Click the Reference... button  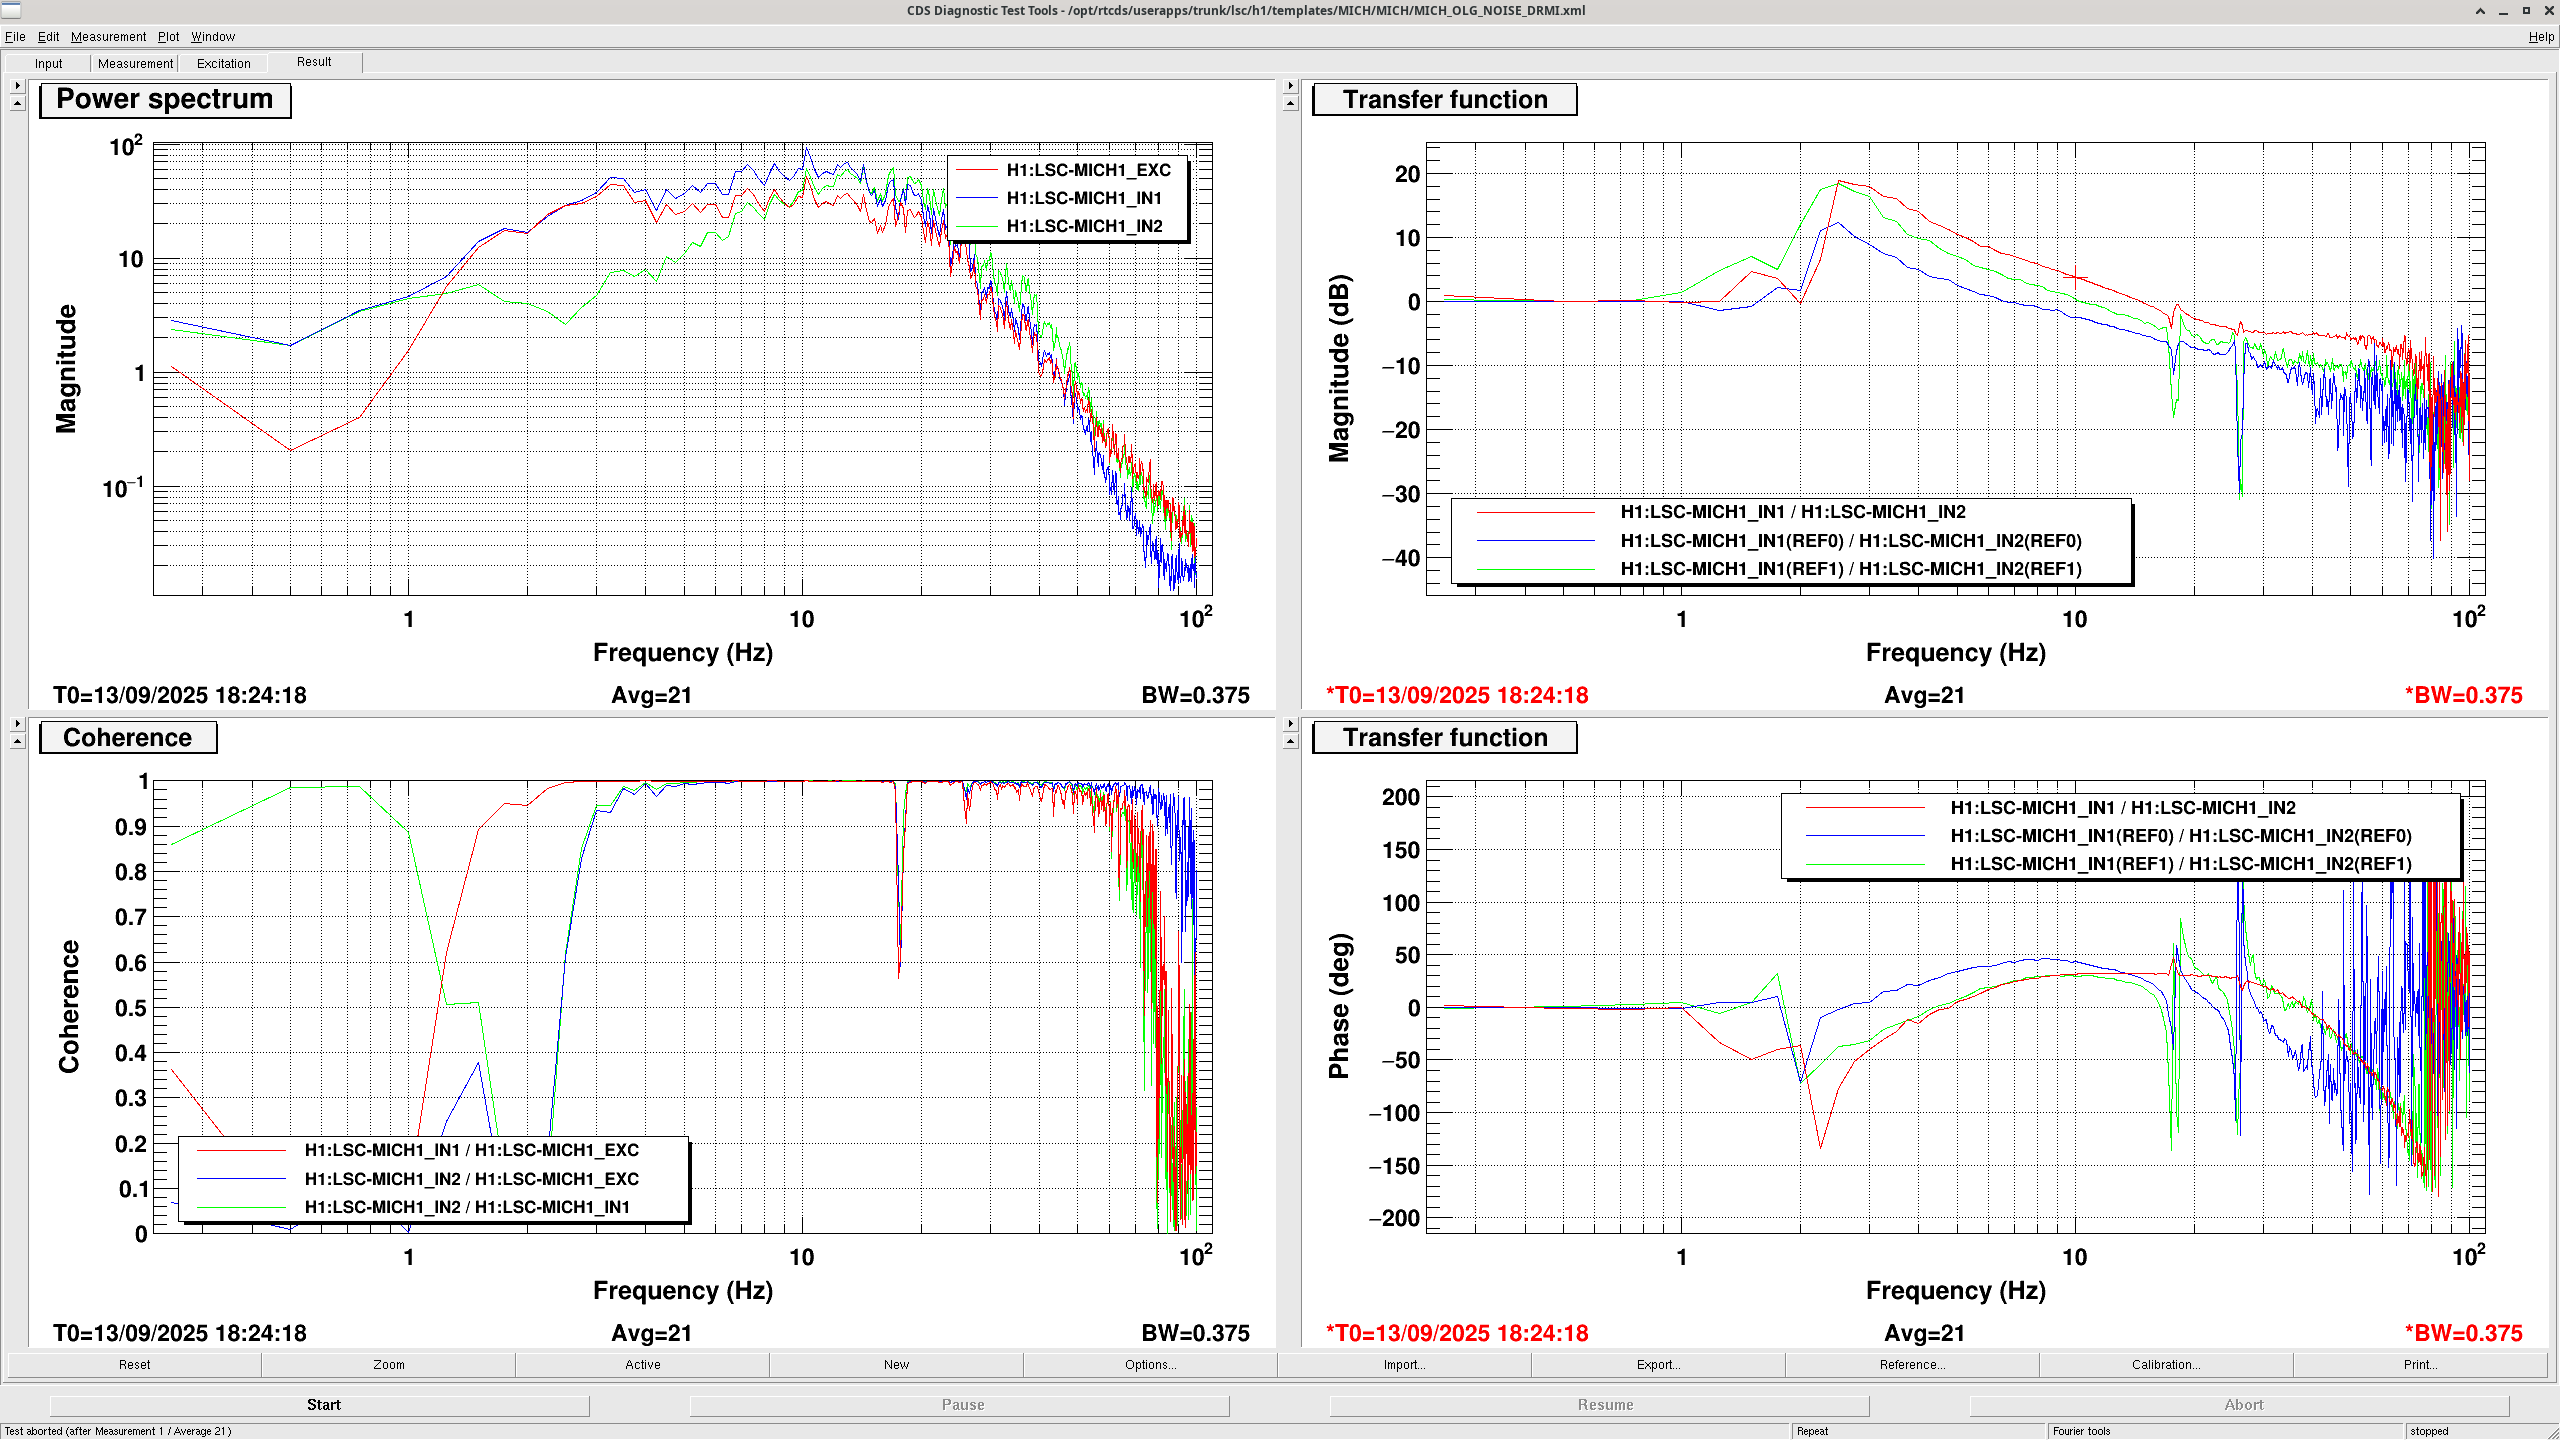[x=1912, y=1364]
